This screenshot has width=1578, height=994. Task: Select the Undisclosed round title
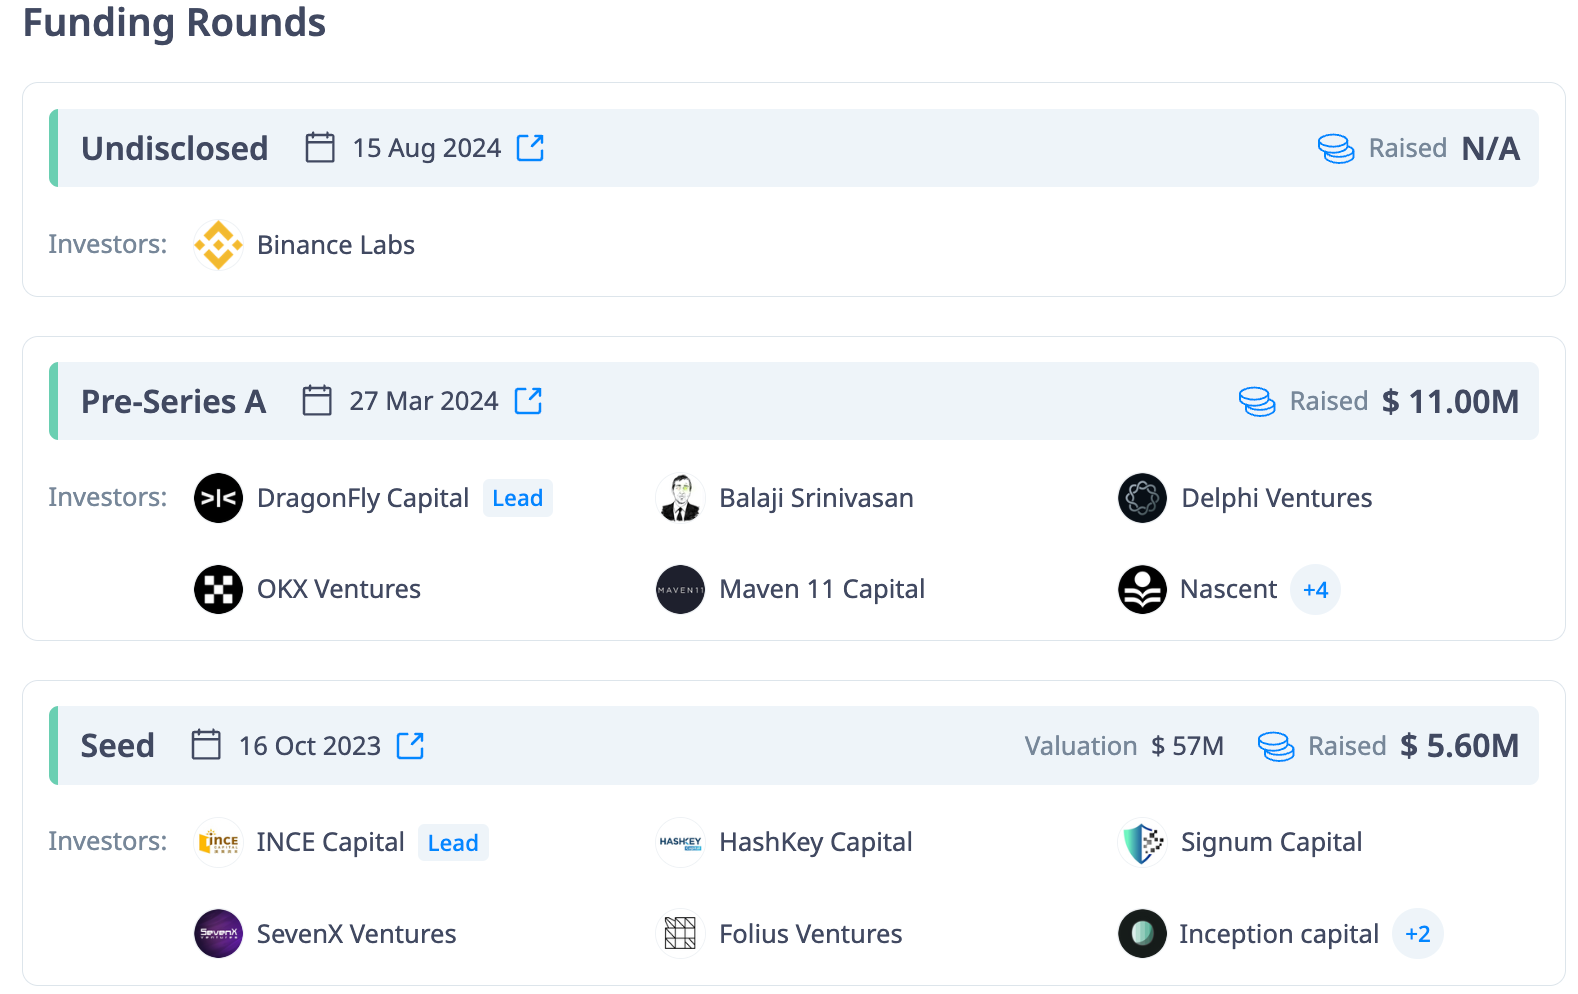click(x=175, y=148)
